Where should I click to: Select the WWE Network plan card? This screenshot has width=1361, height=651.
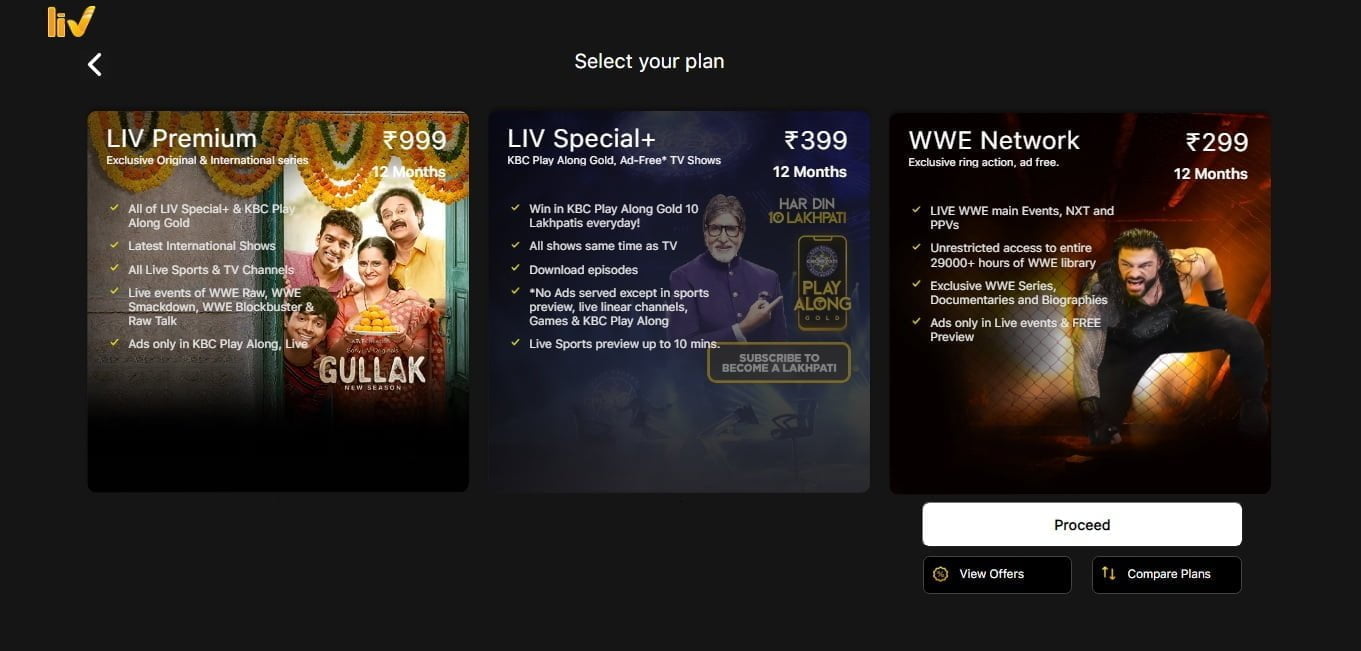(x=1080, y=303)
